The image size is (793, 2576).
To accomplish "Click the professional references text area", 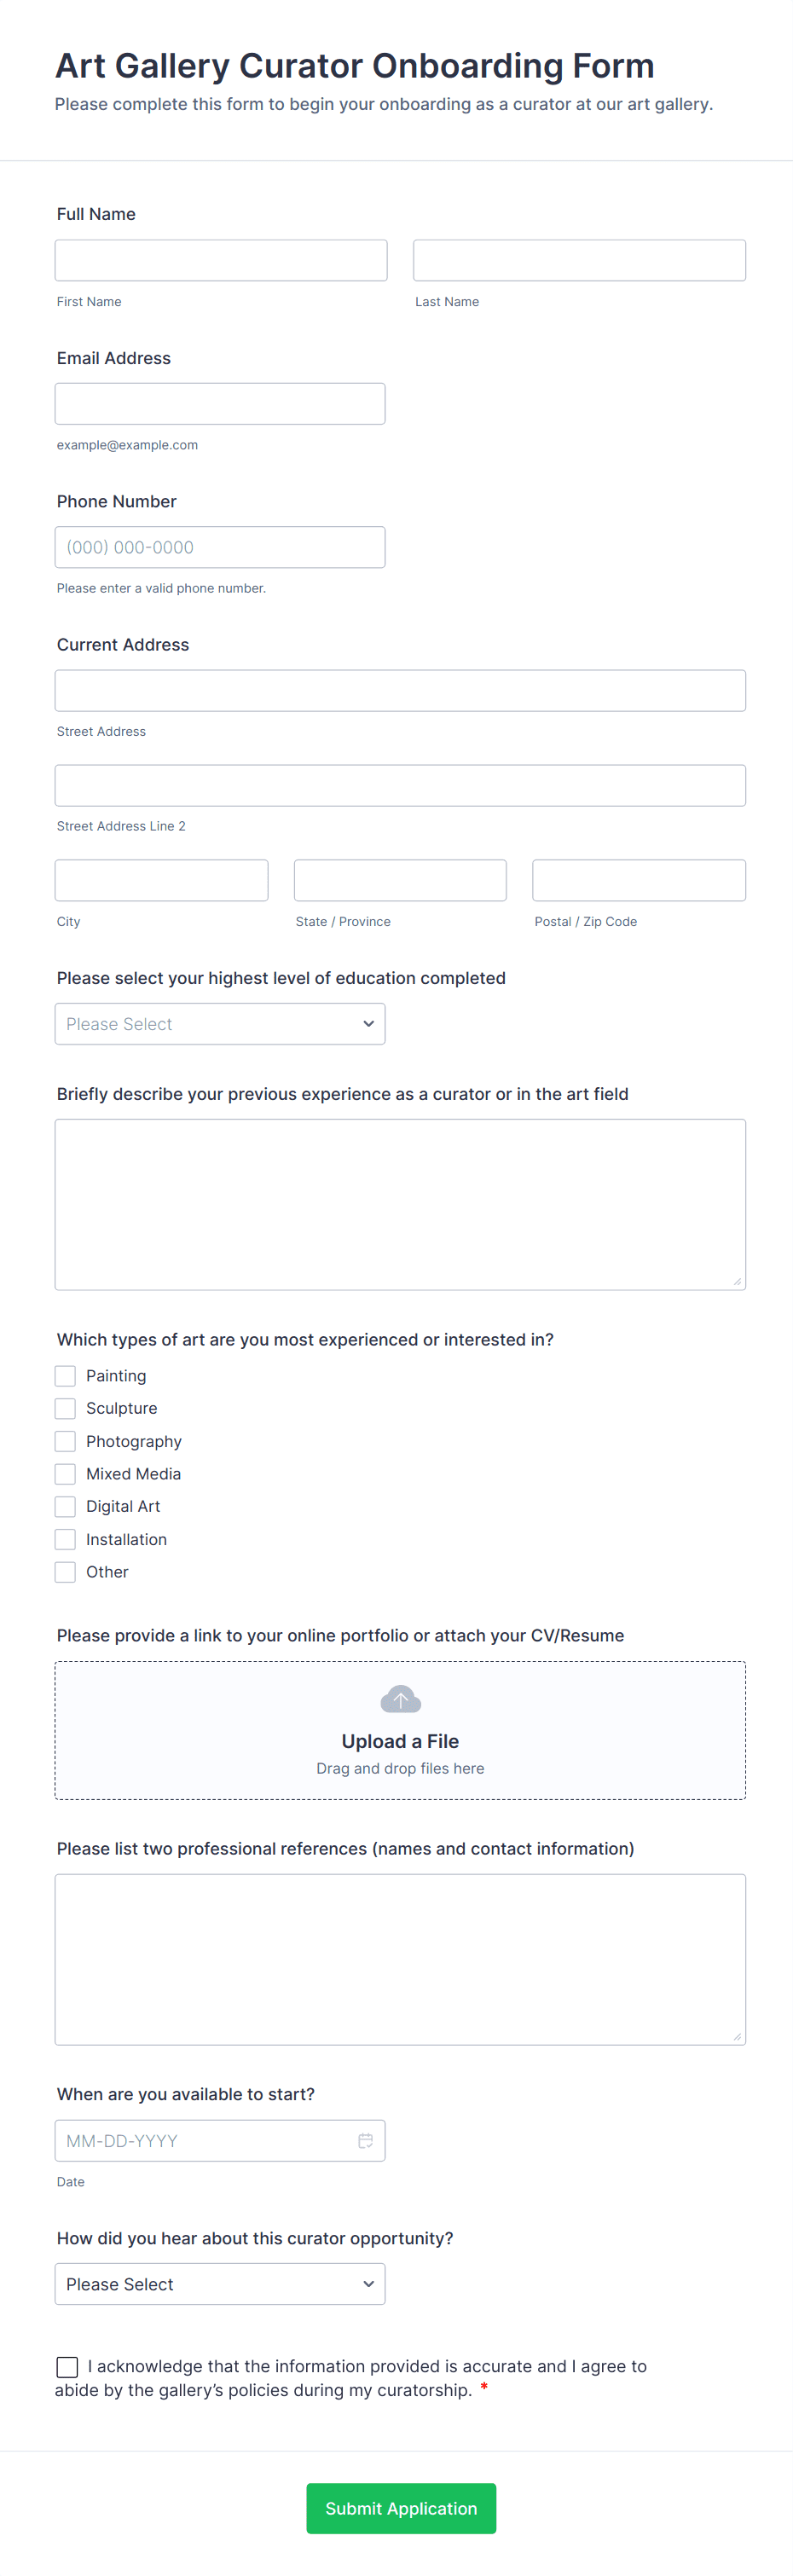I will 400,1958.
